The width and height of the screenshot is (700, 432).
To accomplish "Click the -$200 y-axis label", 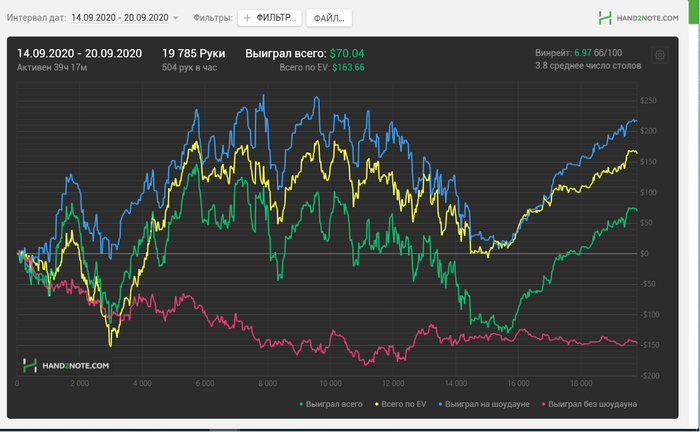I will [650, 376].
